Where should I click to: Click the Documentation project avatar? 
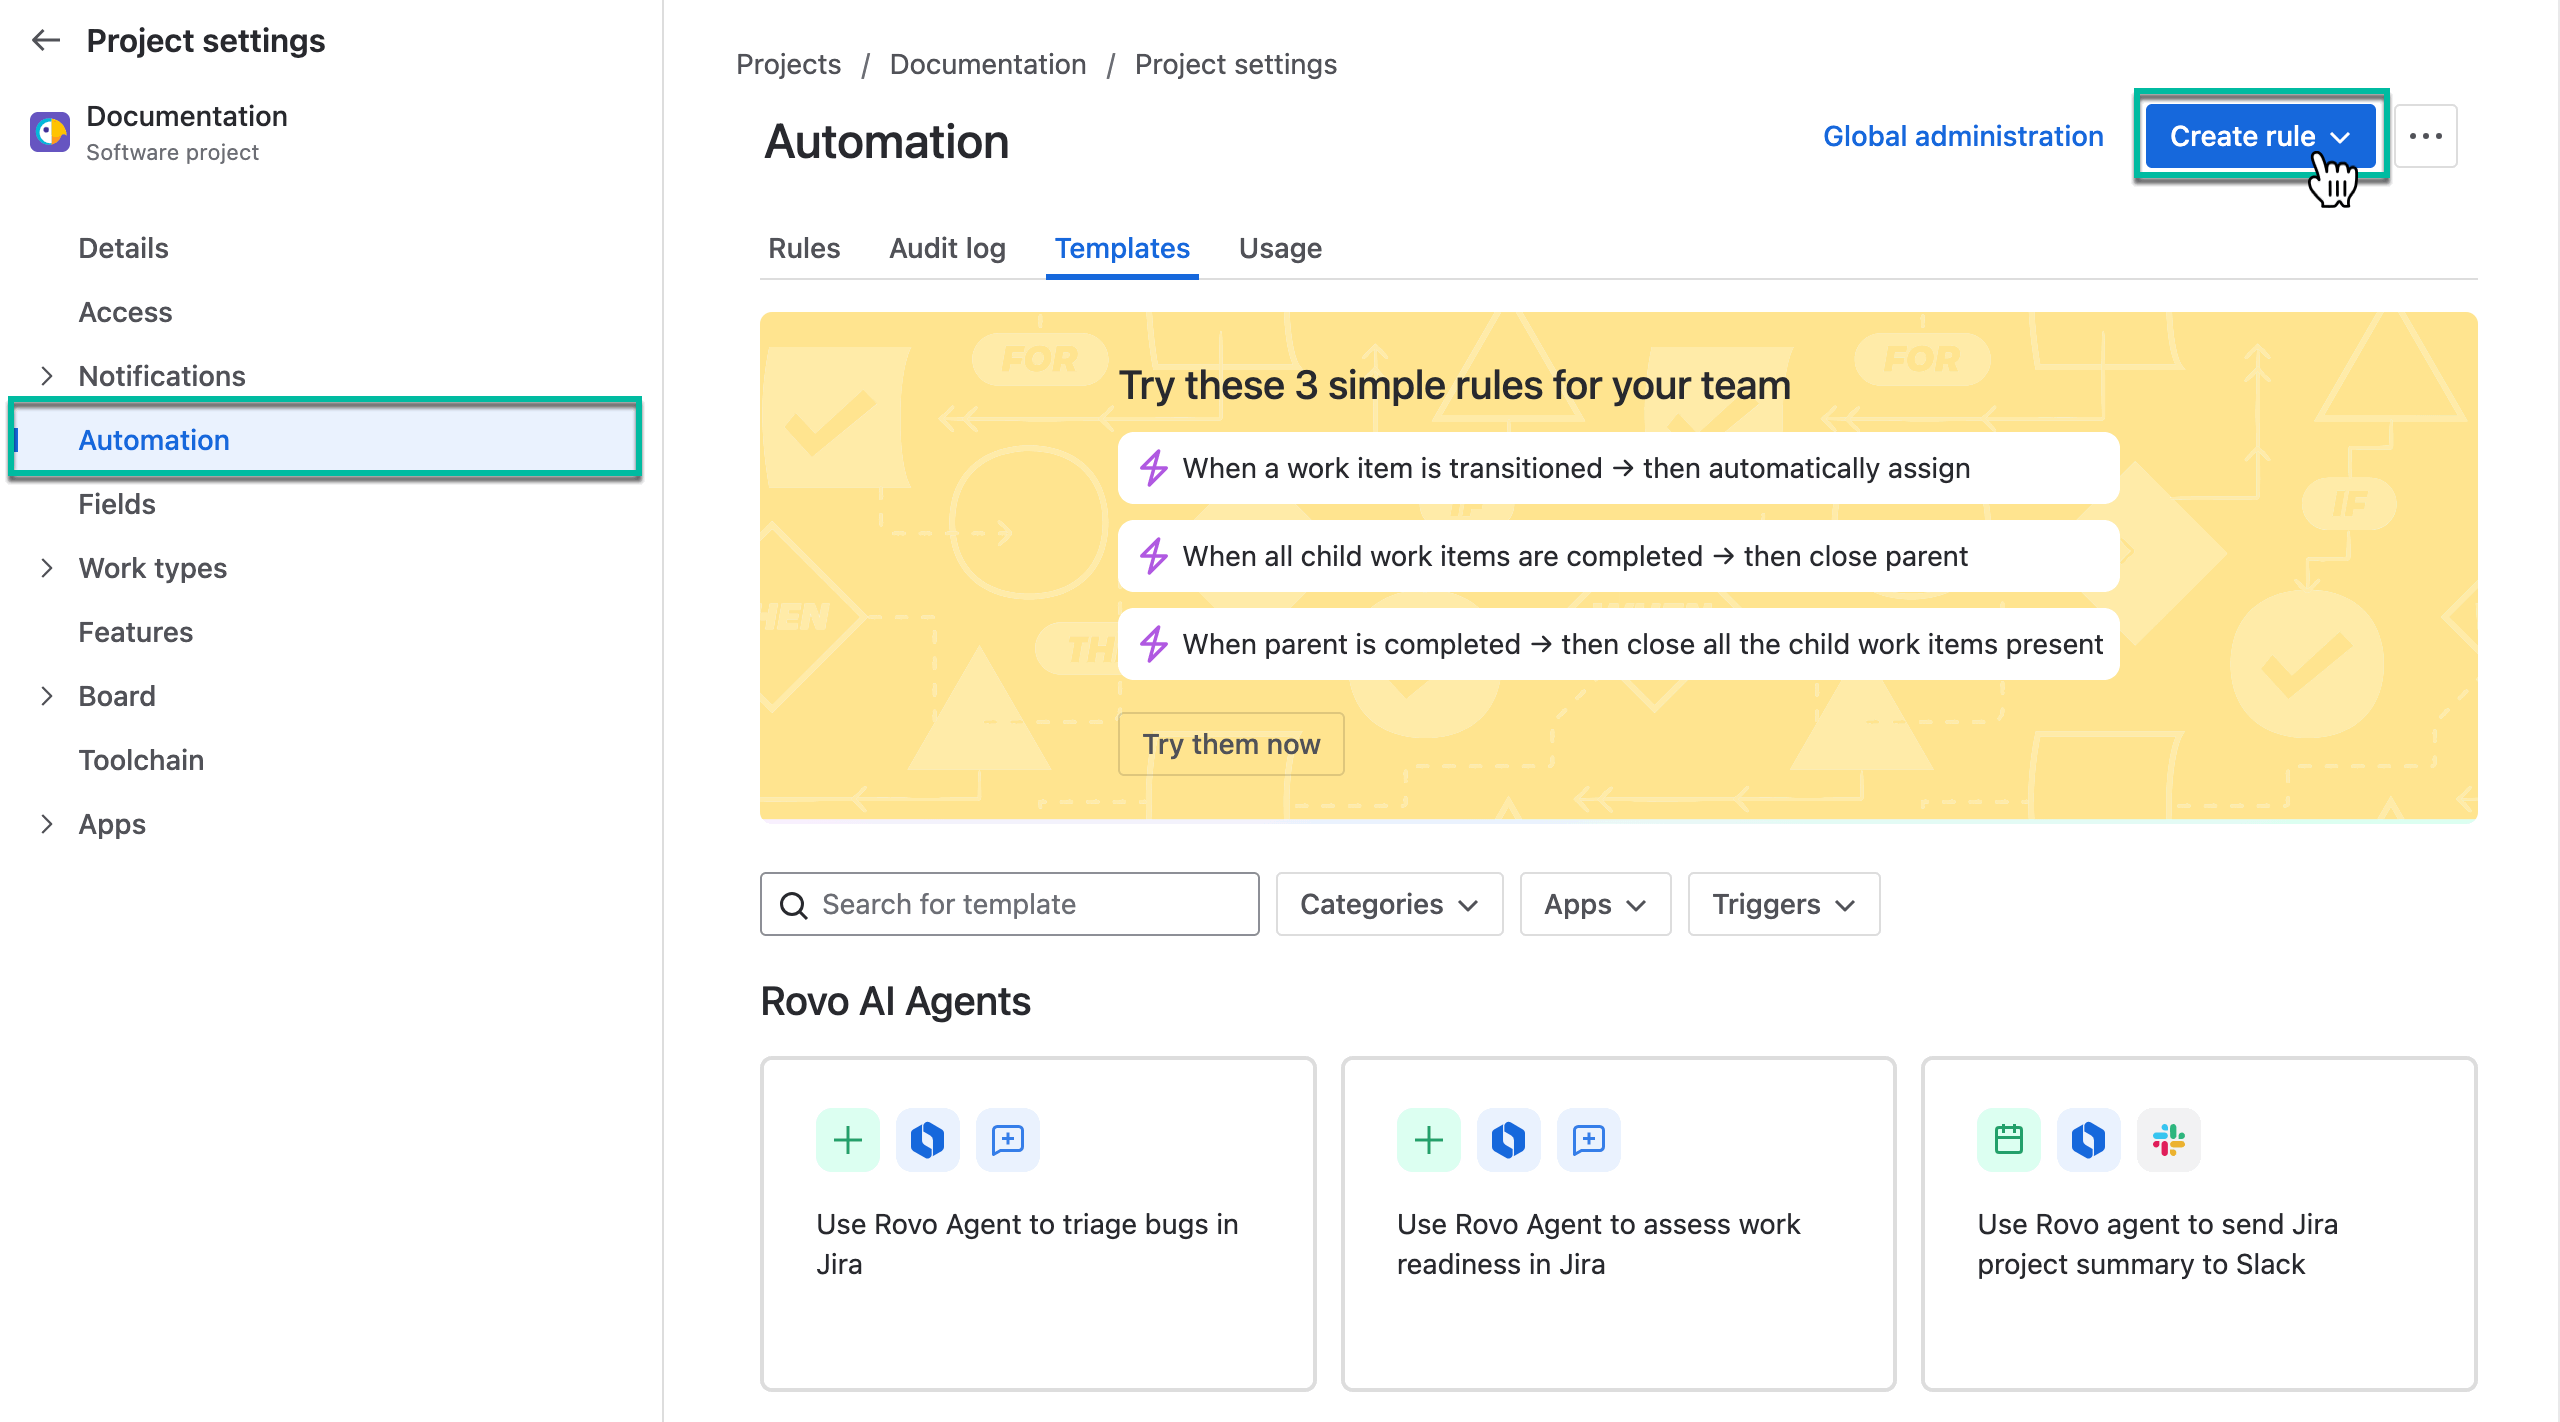click(50, 131)
